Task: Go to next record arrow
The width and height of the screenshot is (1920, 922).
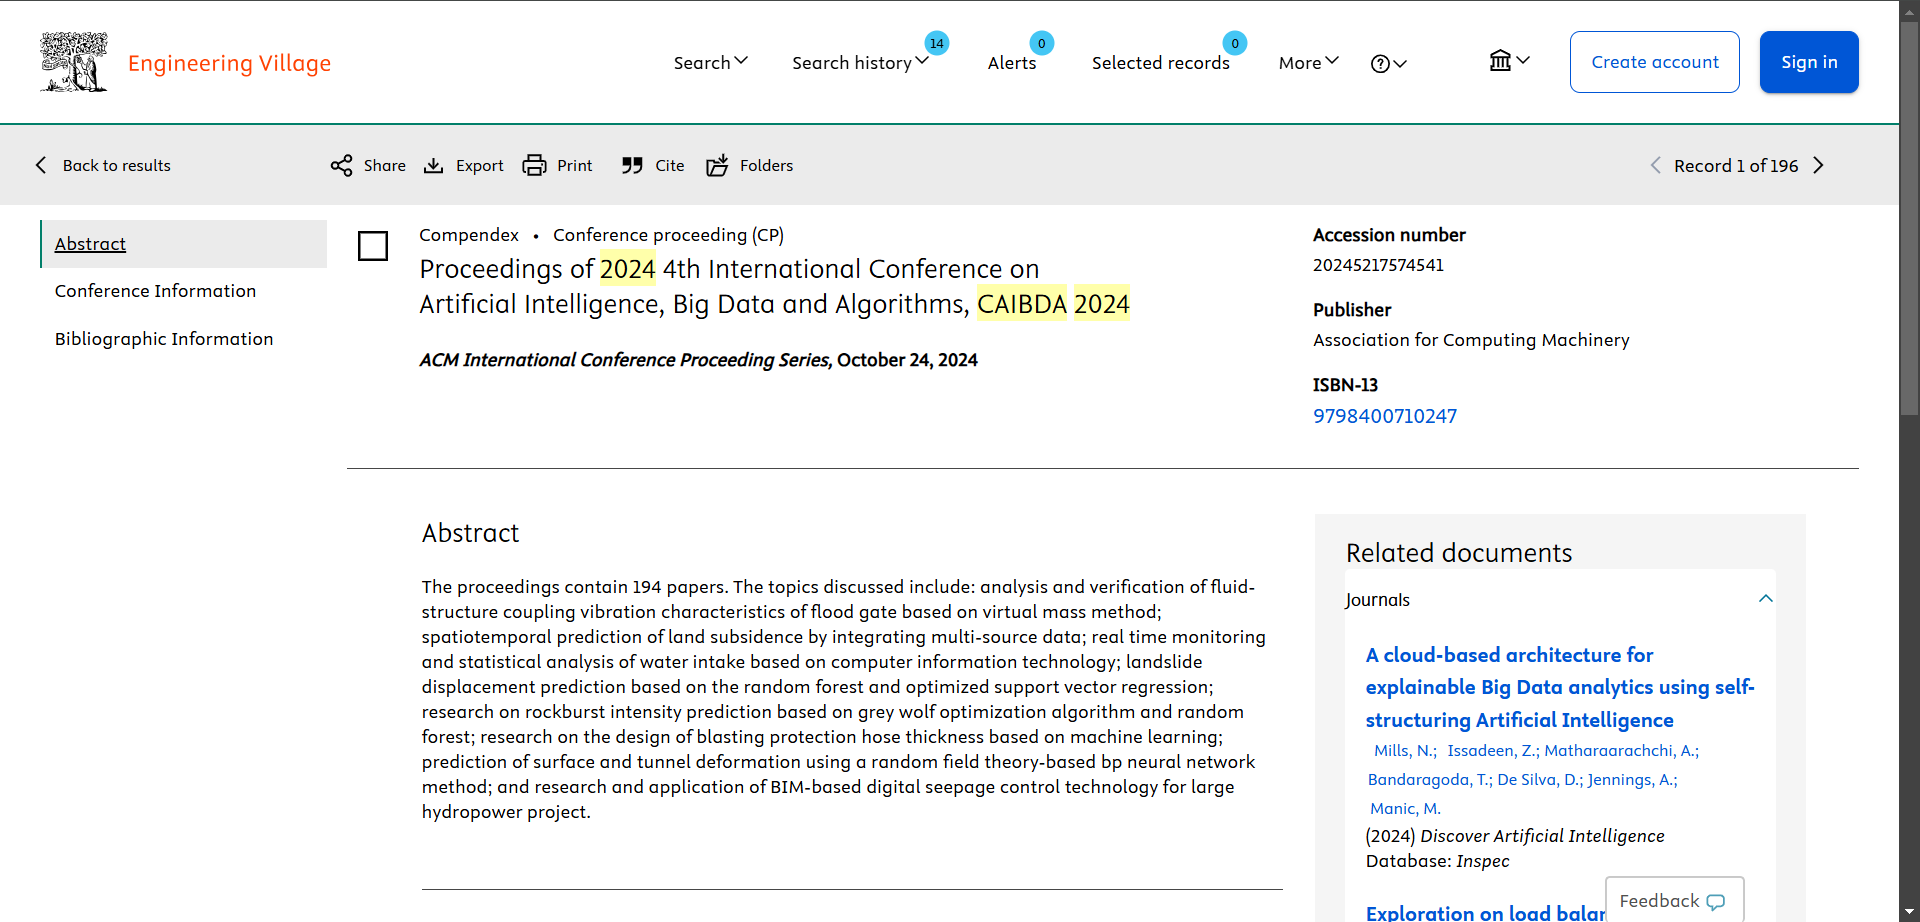Action: [x=1819, y=166]
